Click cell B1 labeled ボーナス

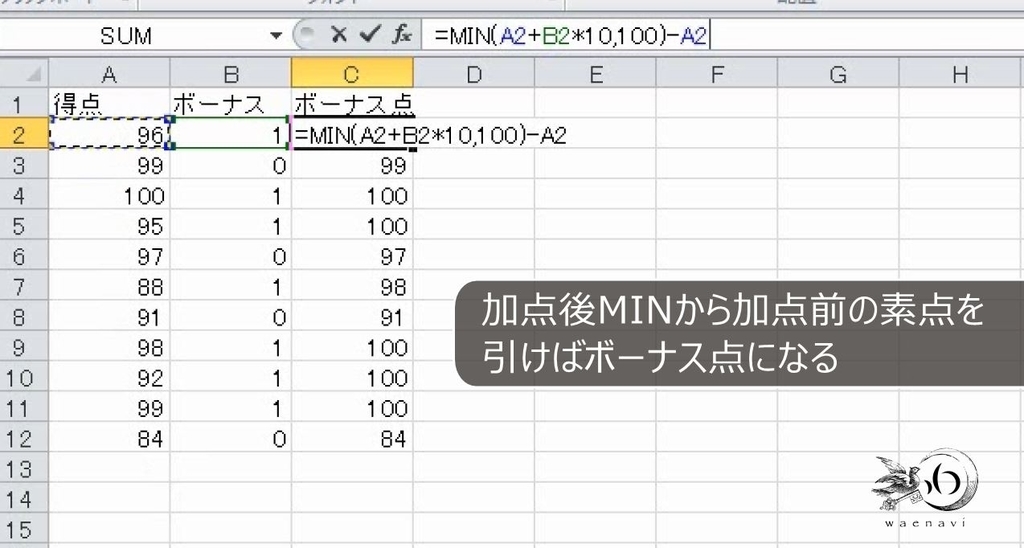pyautogui.click(x=231, y=104)
